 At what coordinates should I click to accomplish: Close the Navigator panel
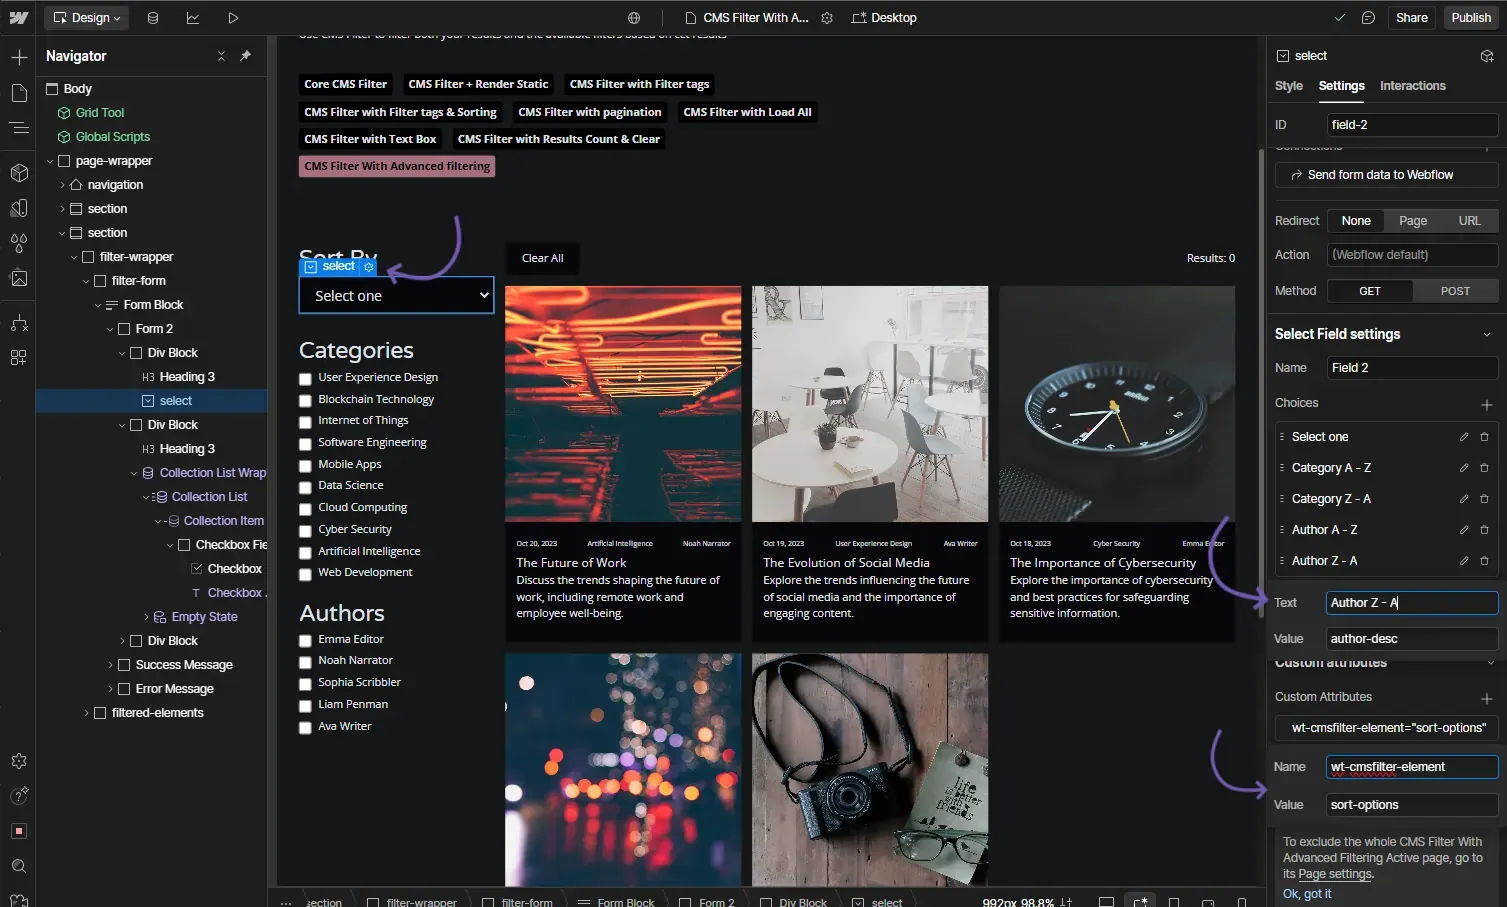[221, 56]
